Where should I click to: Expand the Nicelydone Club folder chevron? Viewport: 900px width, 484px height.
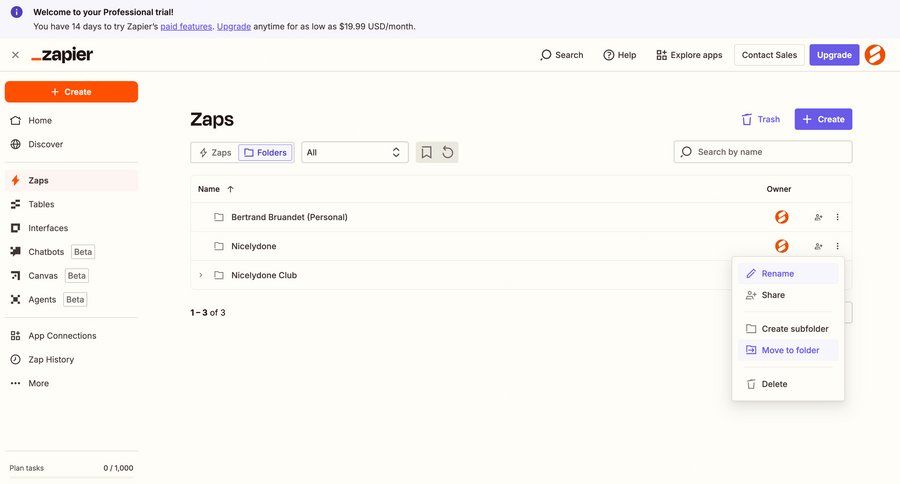coord(200,275)
